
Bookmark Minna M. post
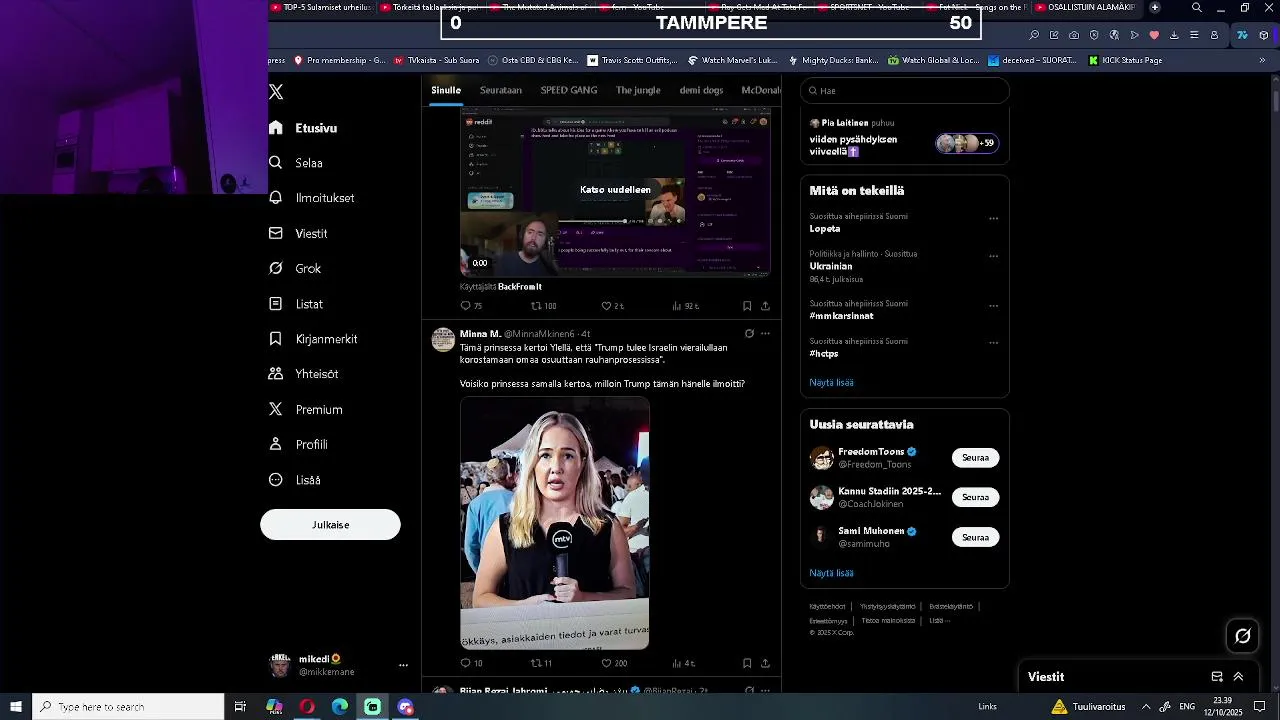click(747, 663)
